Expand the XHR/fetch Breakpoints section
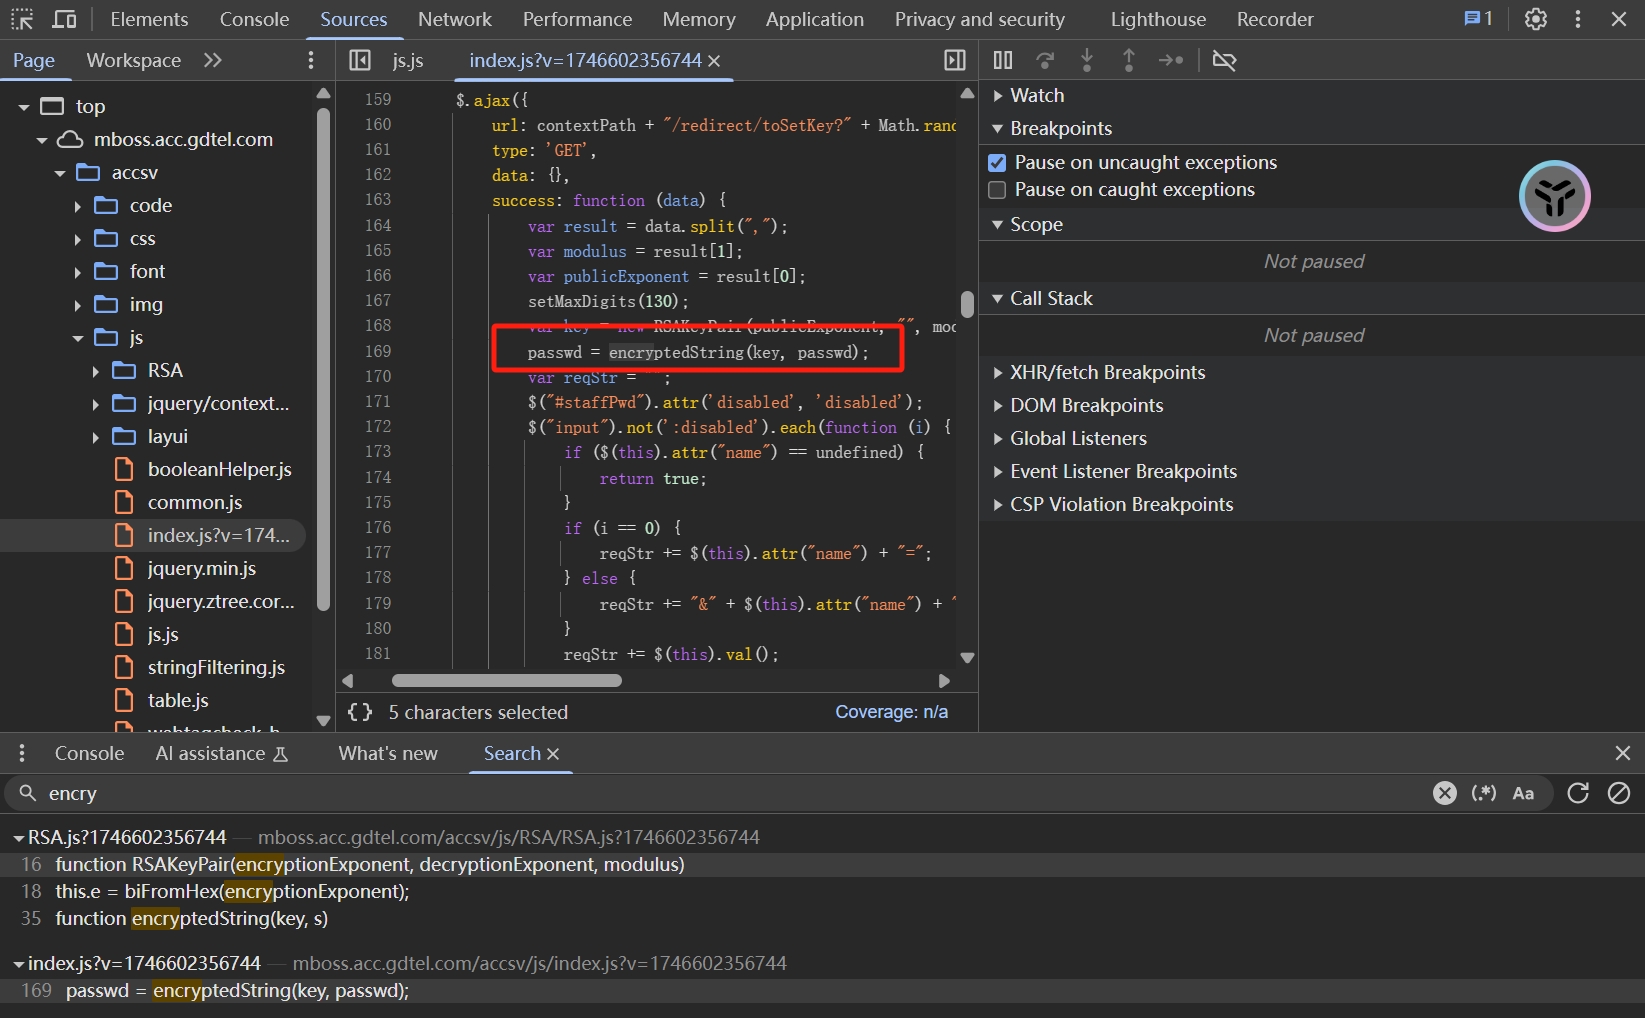 tap(1107, 372)
